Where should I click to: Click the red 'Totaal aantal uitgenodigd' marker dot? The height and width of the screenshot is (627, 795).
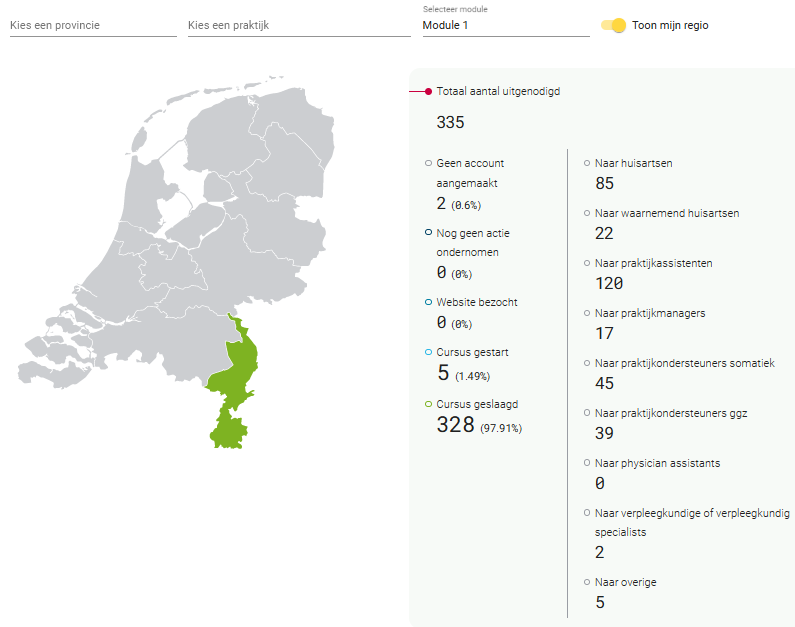tap(428, 92)
